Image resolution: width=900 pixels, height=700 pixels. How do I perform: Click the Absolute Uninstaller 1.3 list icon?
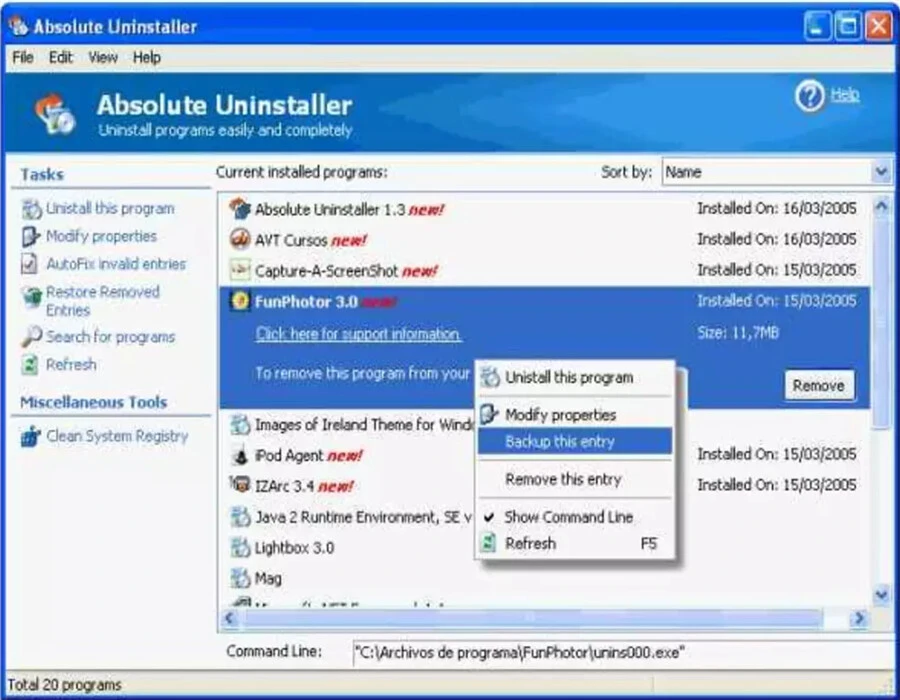(x=239, y=209)
